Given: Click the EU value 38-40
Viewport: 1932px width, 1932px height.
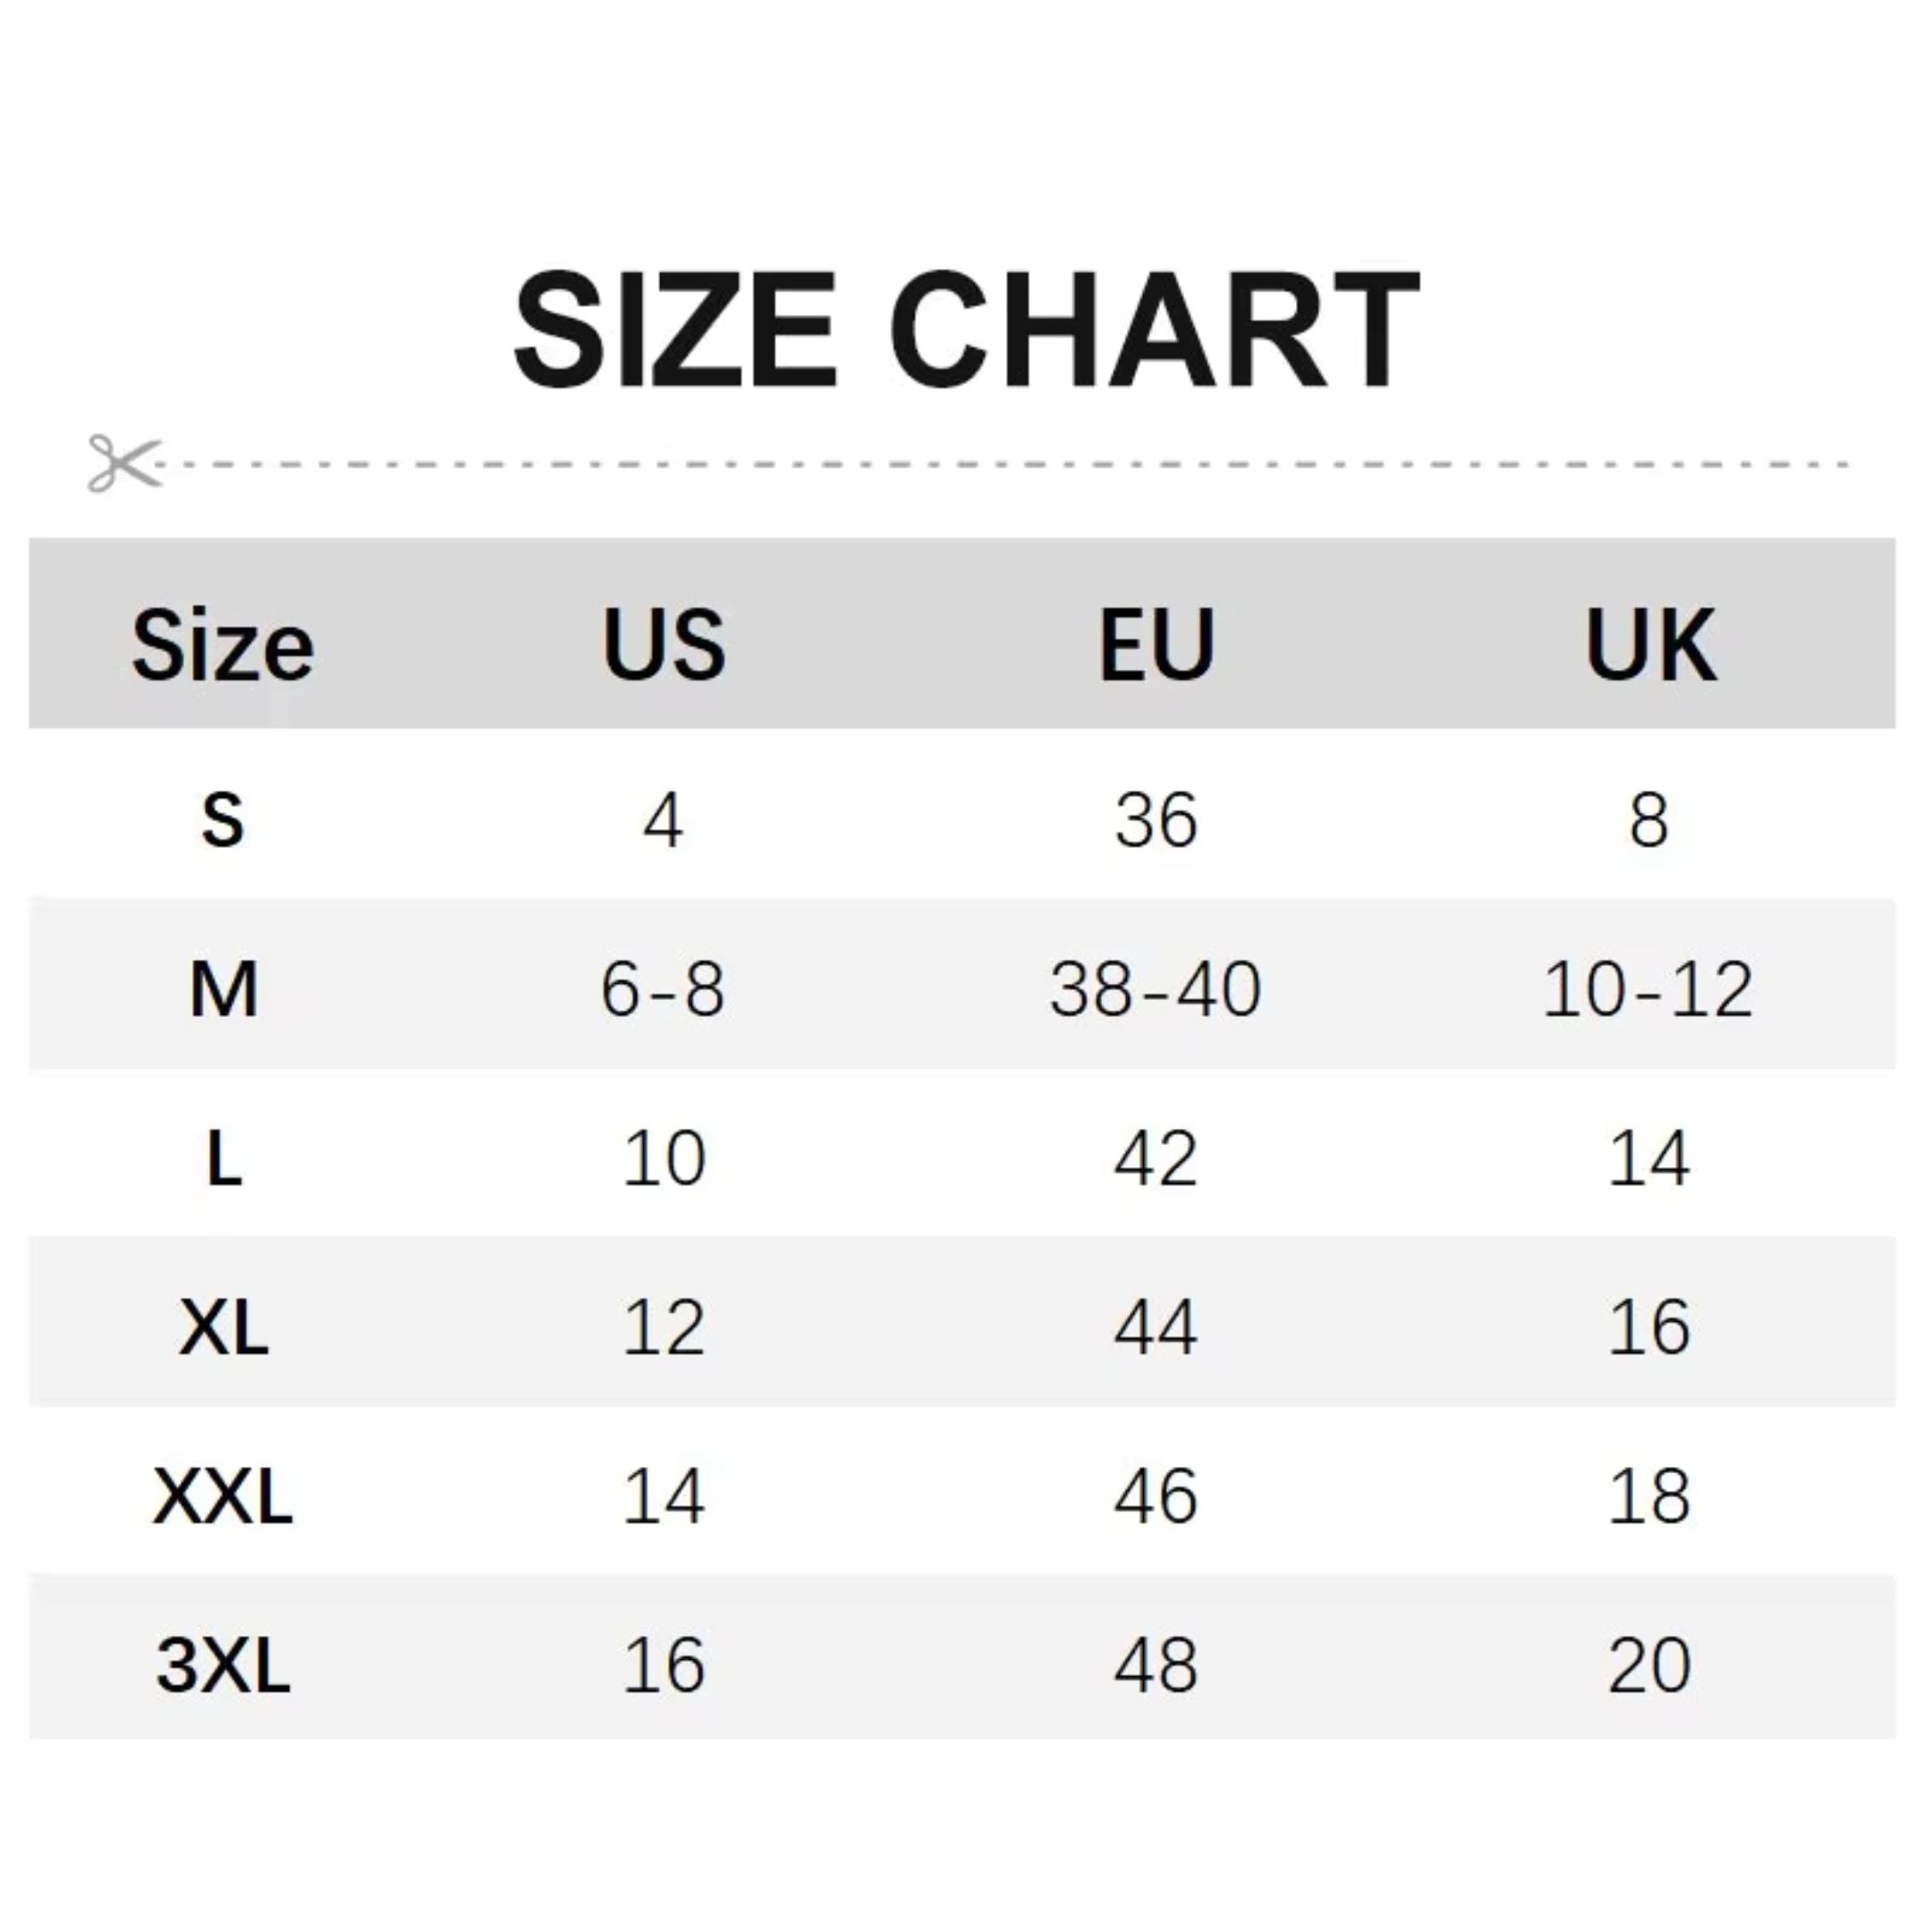Looking at the screenshot, I should (x=1155, y=989).
